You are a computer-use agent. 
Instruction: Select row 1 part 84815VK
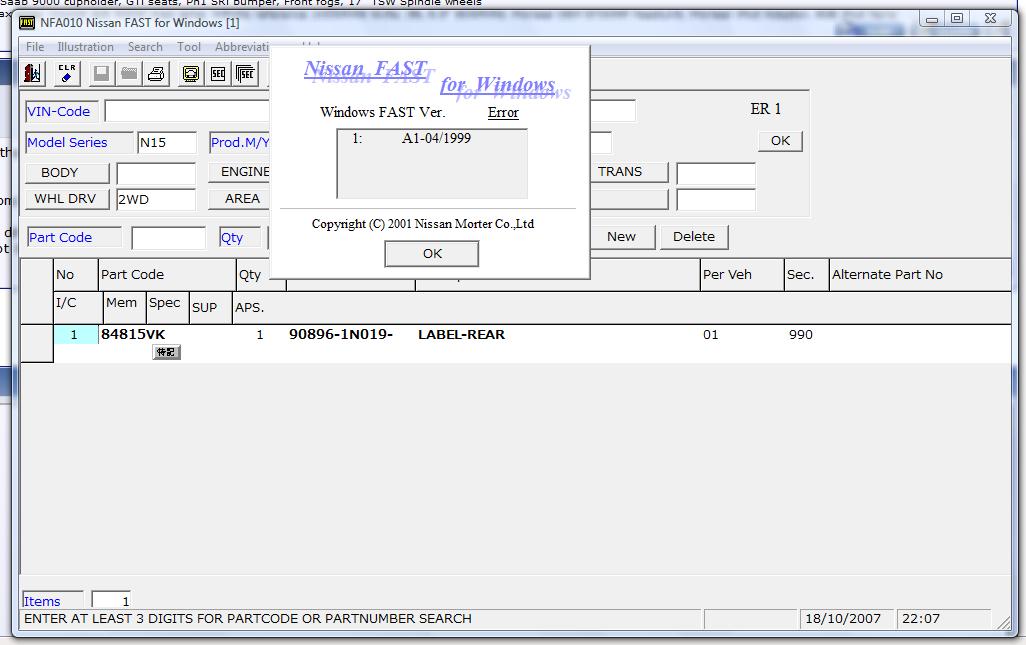click(133, 335)
